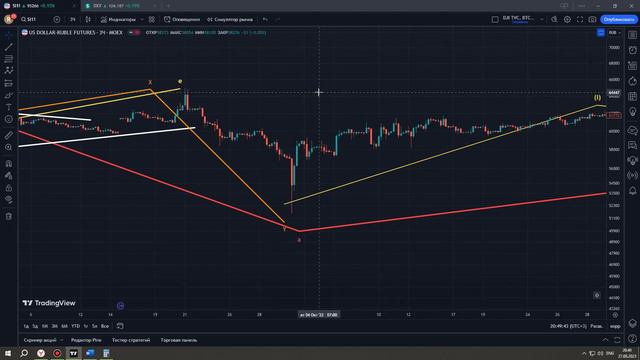Click the trash icon to remove drawings

[x=9, y=216]
